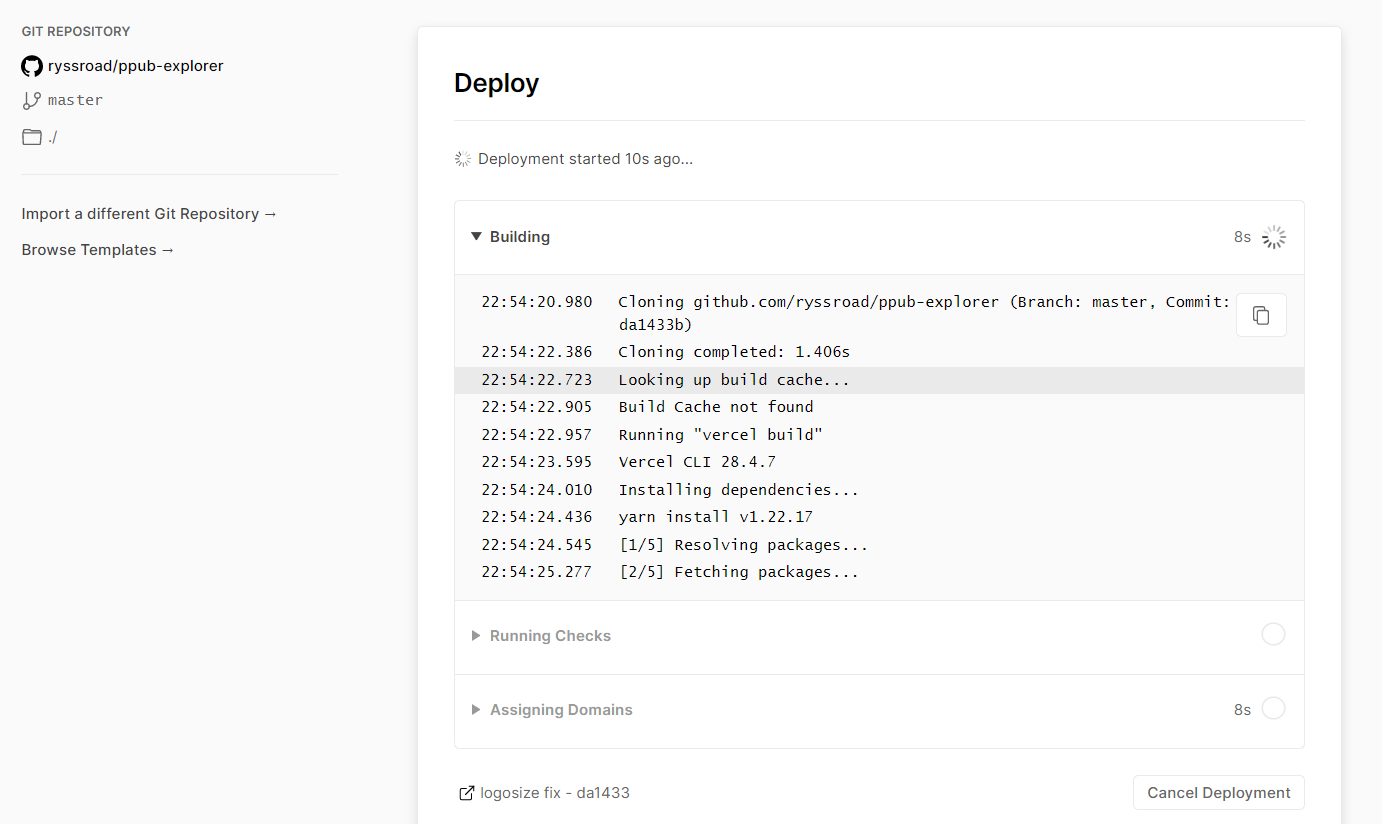This screenshot has width=1382, height=824.
Task: Click the 8s duration in Building header
Action: [x=1242, y=237]
